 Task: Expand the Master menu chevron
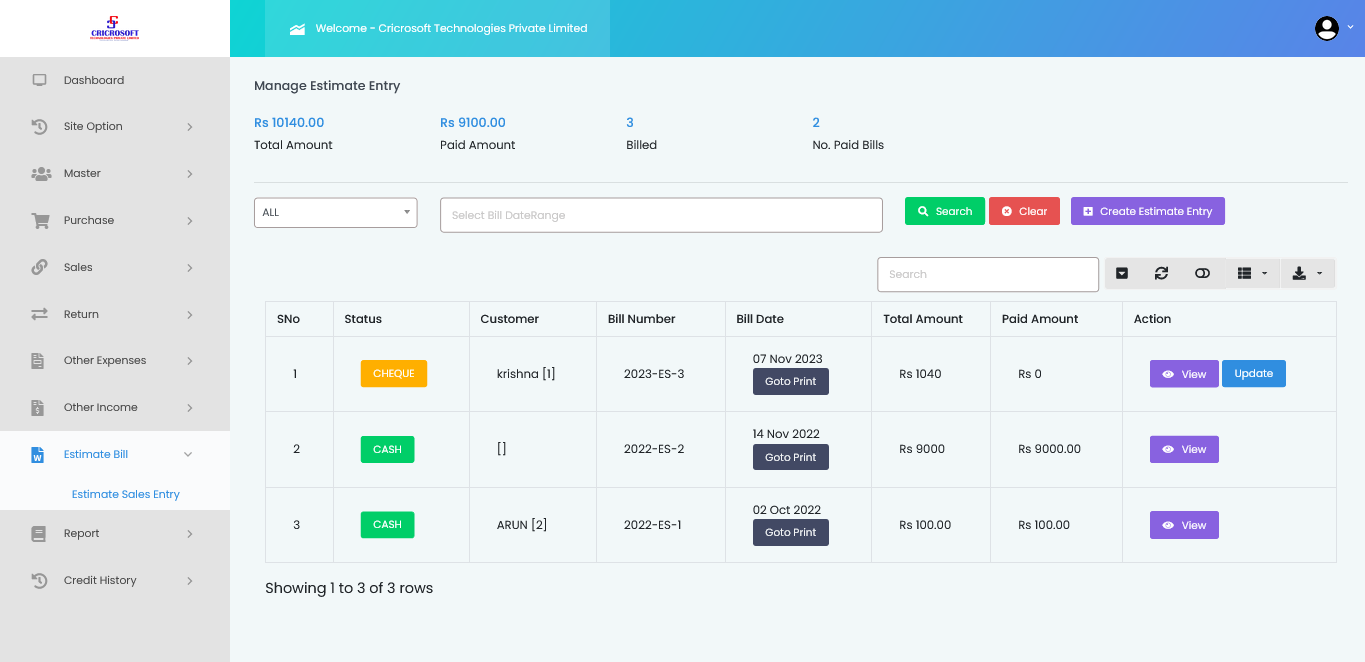[190, 174]
